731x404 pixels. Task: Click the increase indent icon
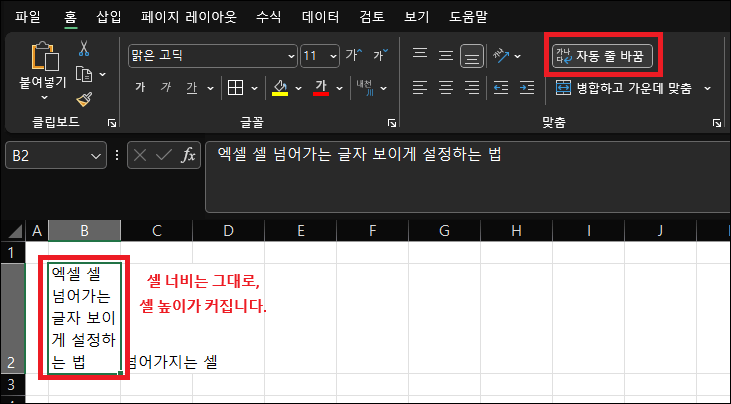coord(527,88)
